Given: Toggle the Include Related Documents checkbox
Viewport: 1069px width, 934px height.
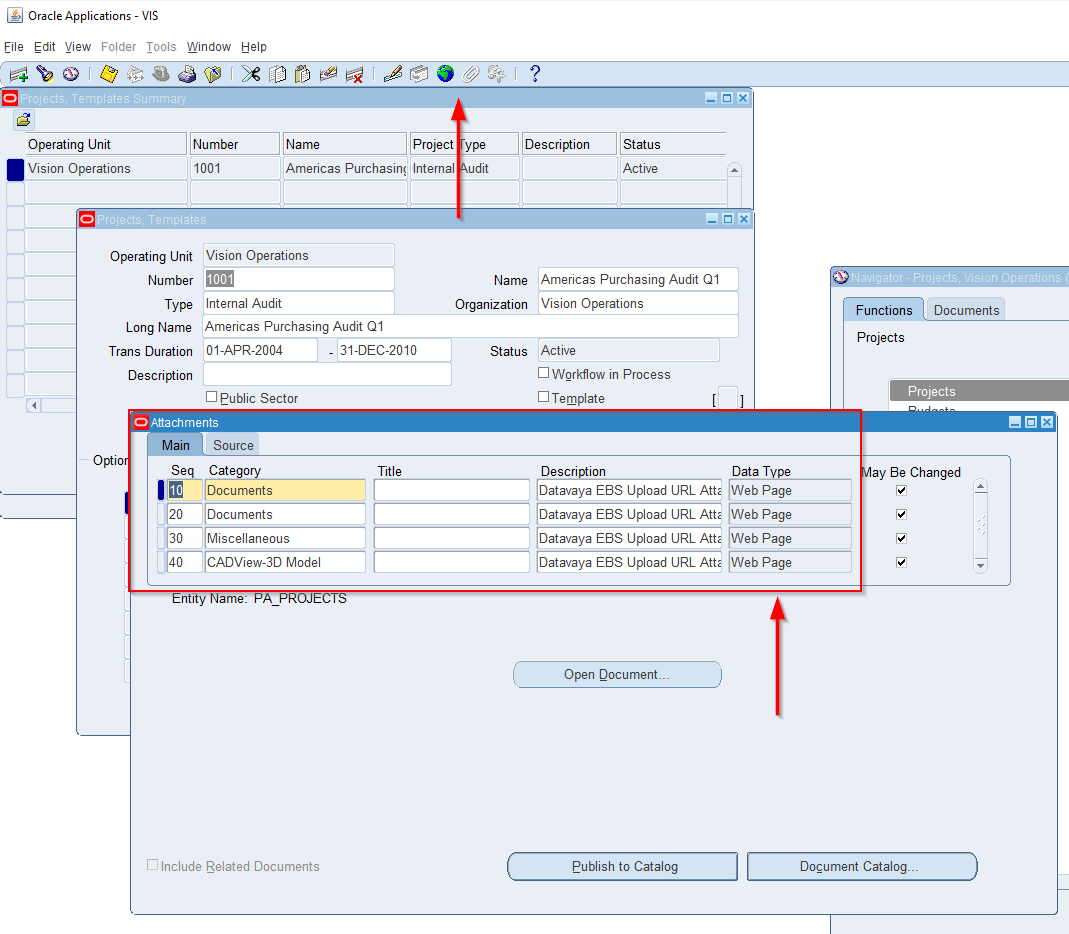Looking at the screenshot, I should (153, 864).
